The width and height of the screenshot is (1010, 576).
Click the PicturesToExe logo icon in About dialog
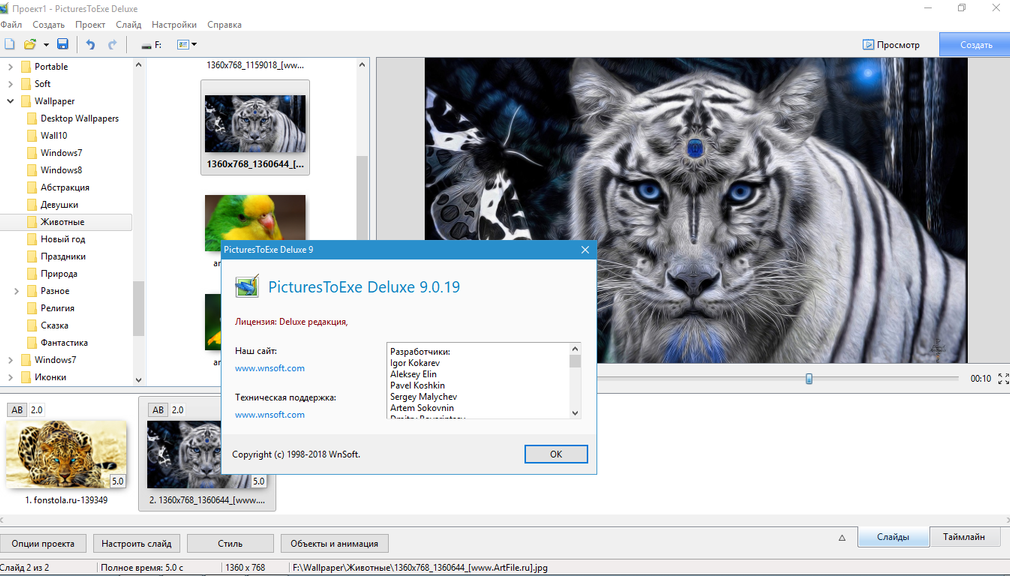pyautogui.click(x=247, y=287)
